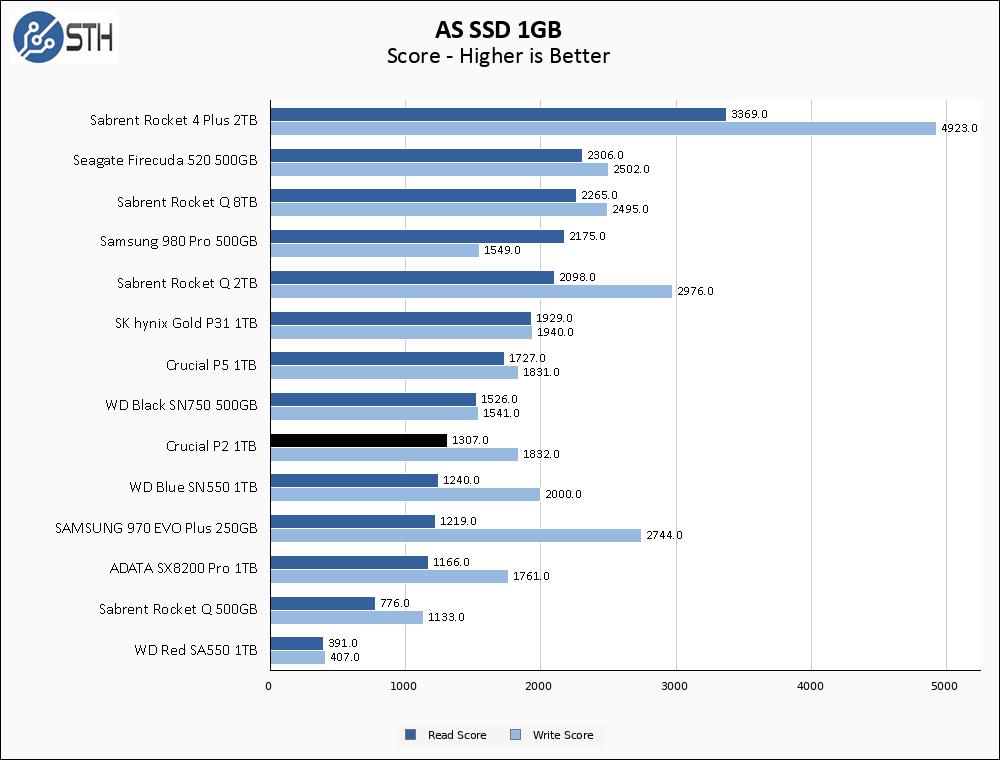Click the 1929.0 read score value
This screenshot has height=760, width=1000.
554,318
